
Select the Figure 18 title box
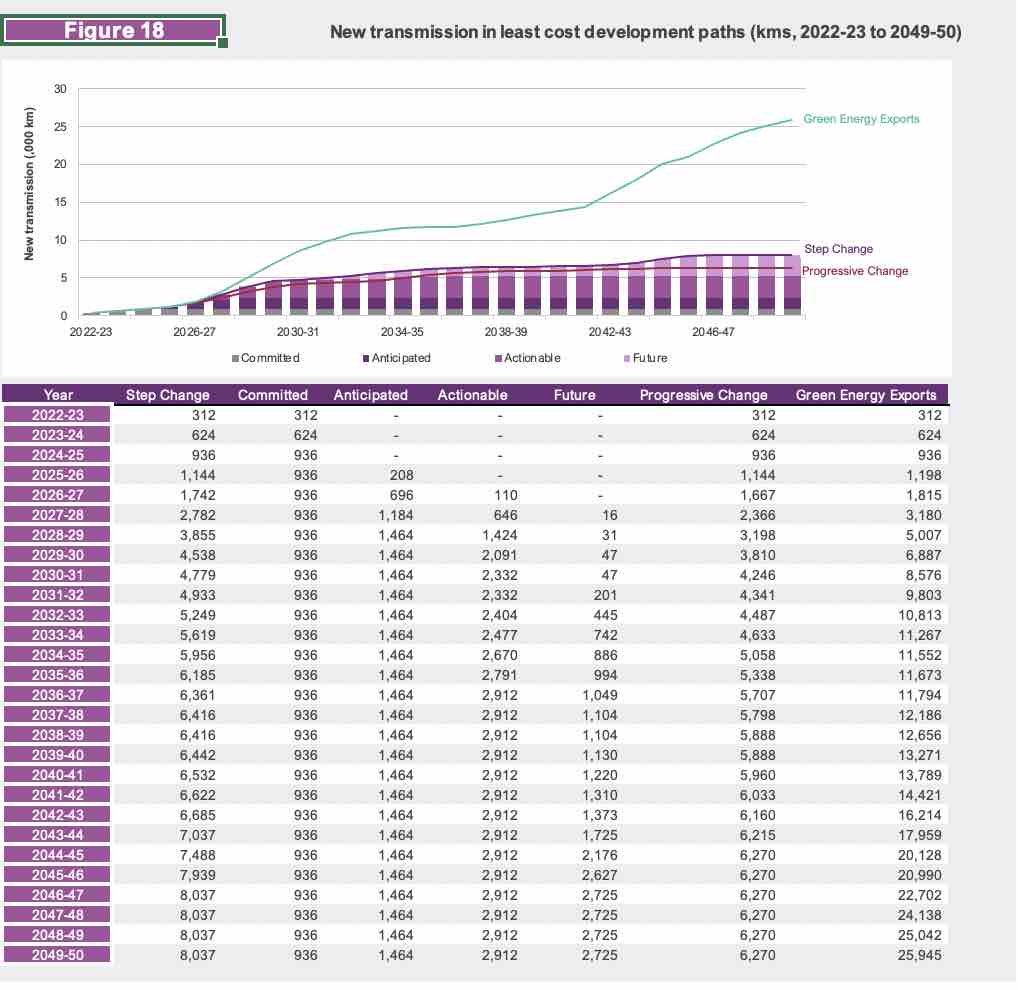[114, 29]
